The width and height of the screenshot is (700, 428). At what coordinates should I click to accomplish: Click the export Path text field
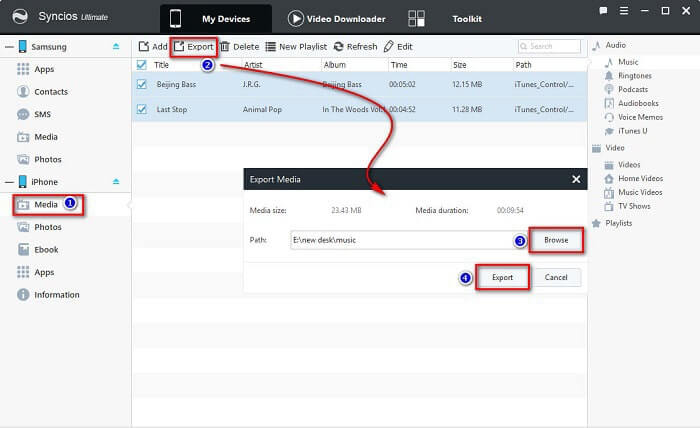click(400, 240)
